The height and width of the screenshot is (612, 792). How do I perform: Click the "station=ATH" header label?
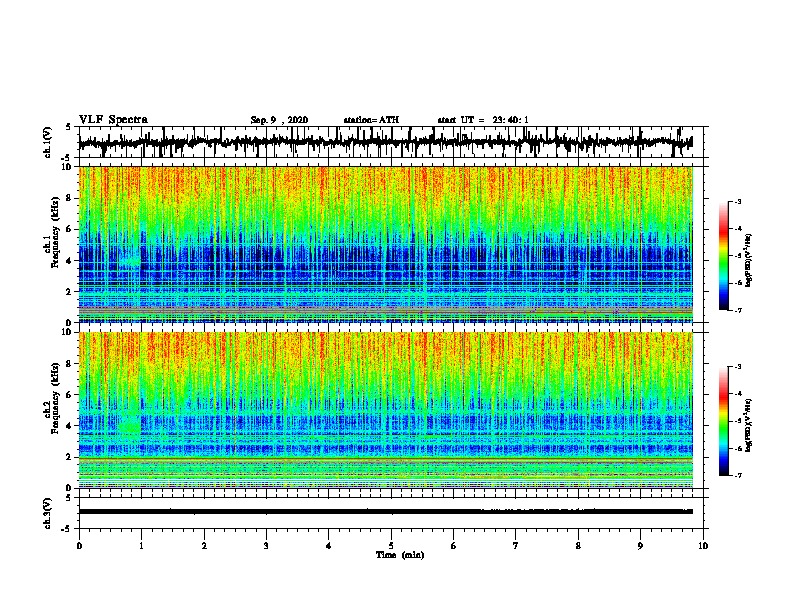[x=371, y=120]
